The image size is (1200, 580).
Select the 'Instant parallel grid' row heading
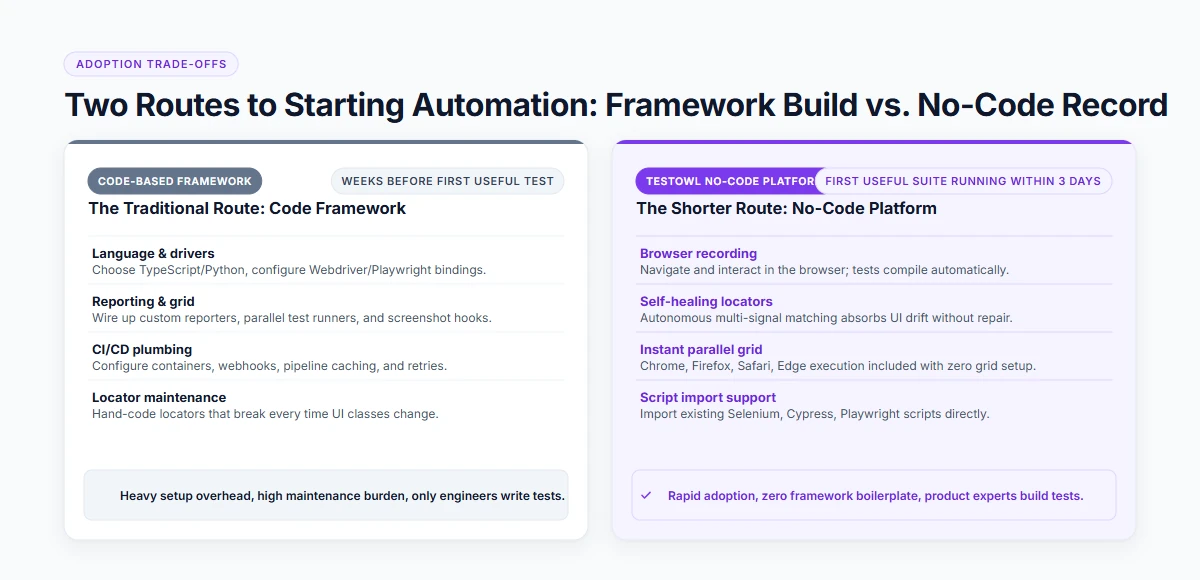[701, 349]
